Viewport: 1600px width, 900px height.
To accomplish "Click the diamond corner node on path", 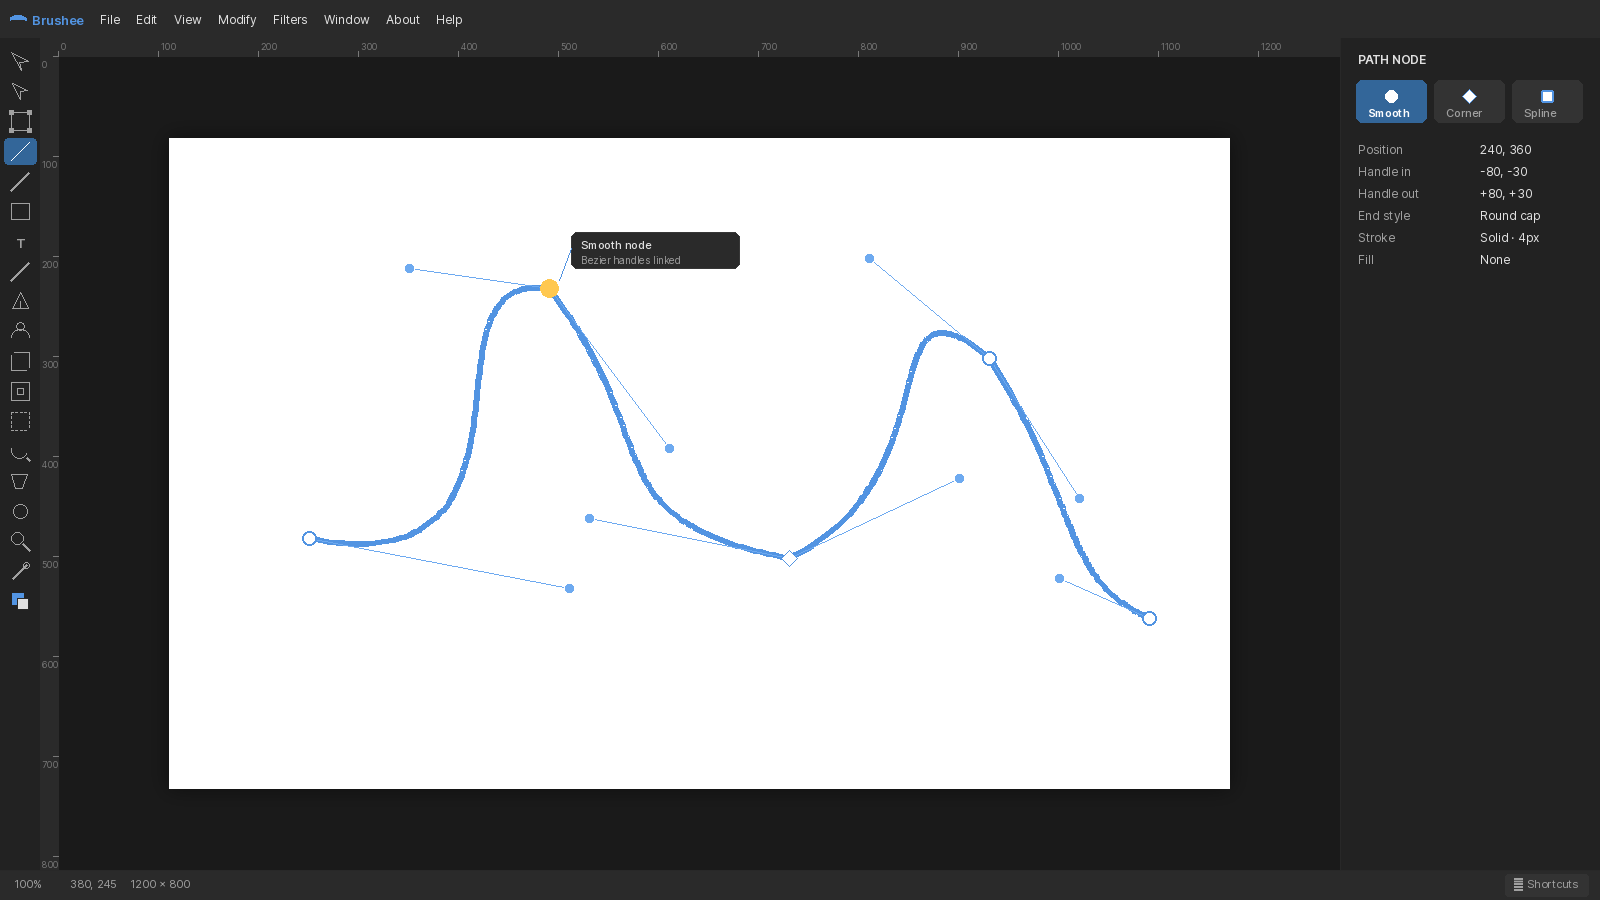I will tap(789, 558).
